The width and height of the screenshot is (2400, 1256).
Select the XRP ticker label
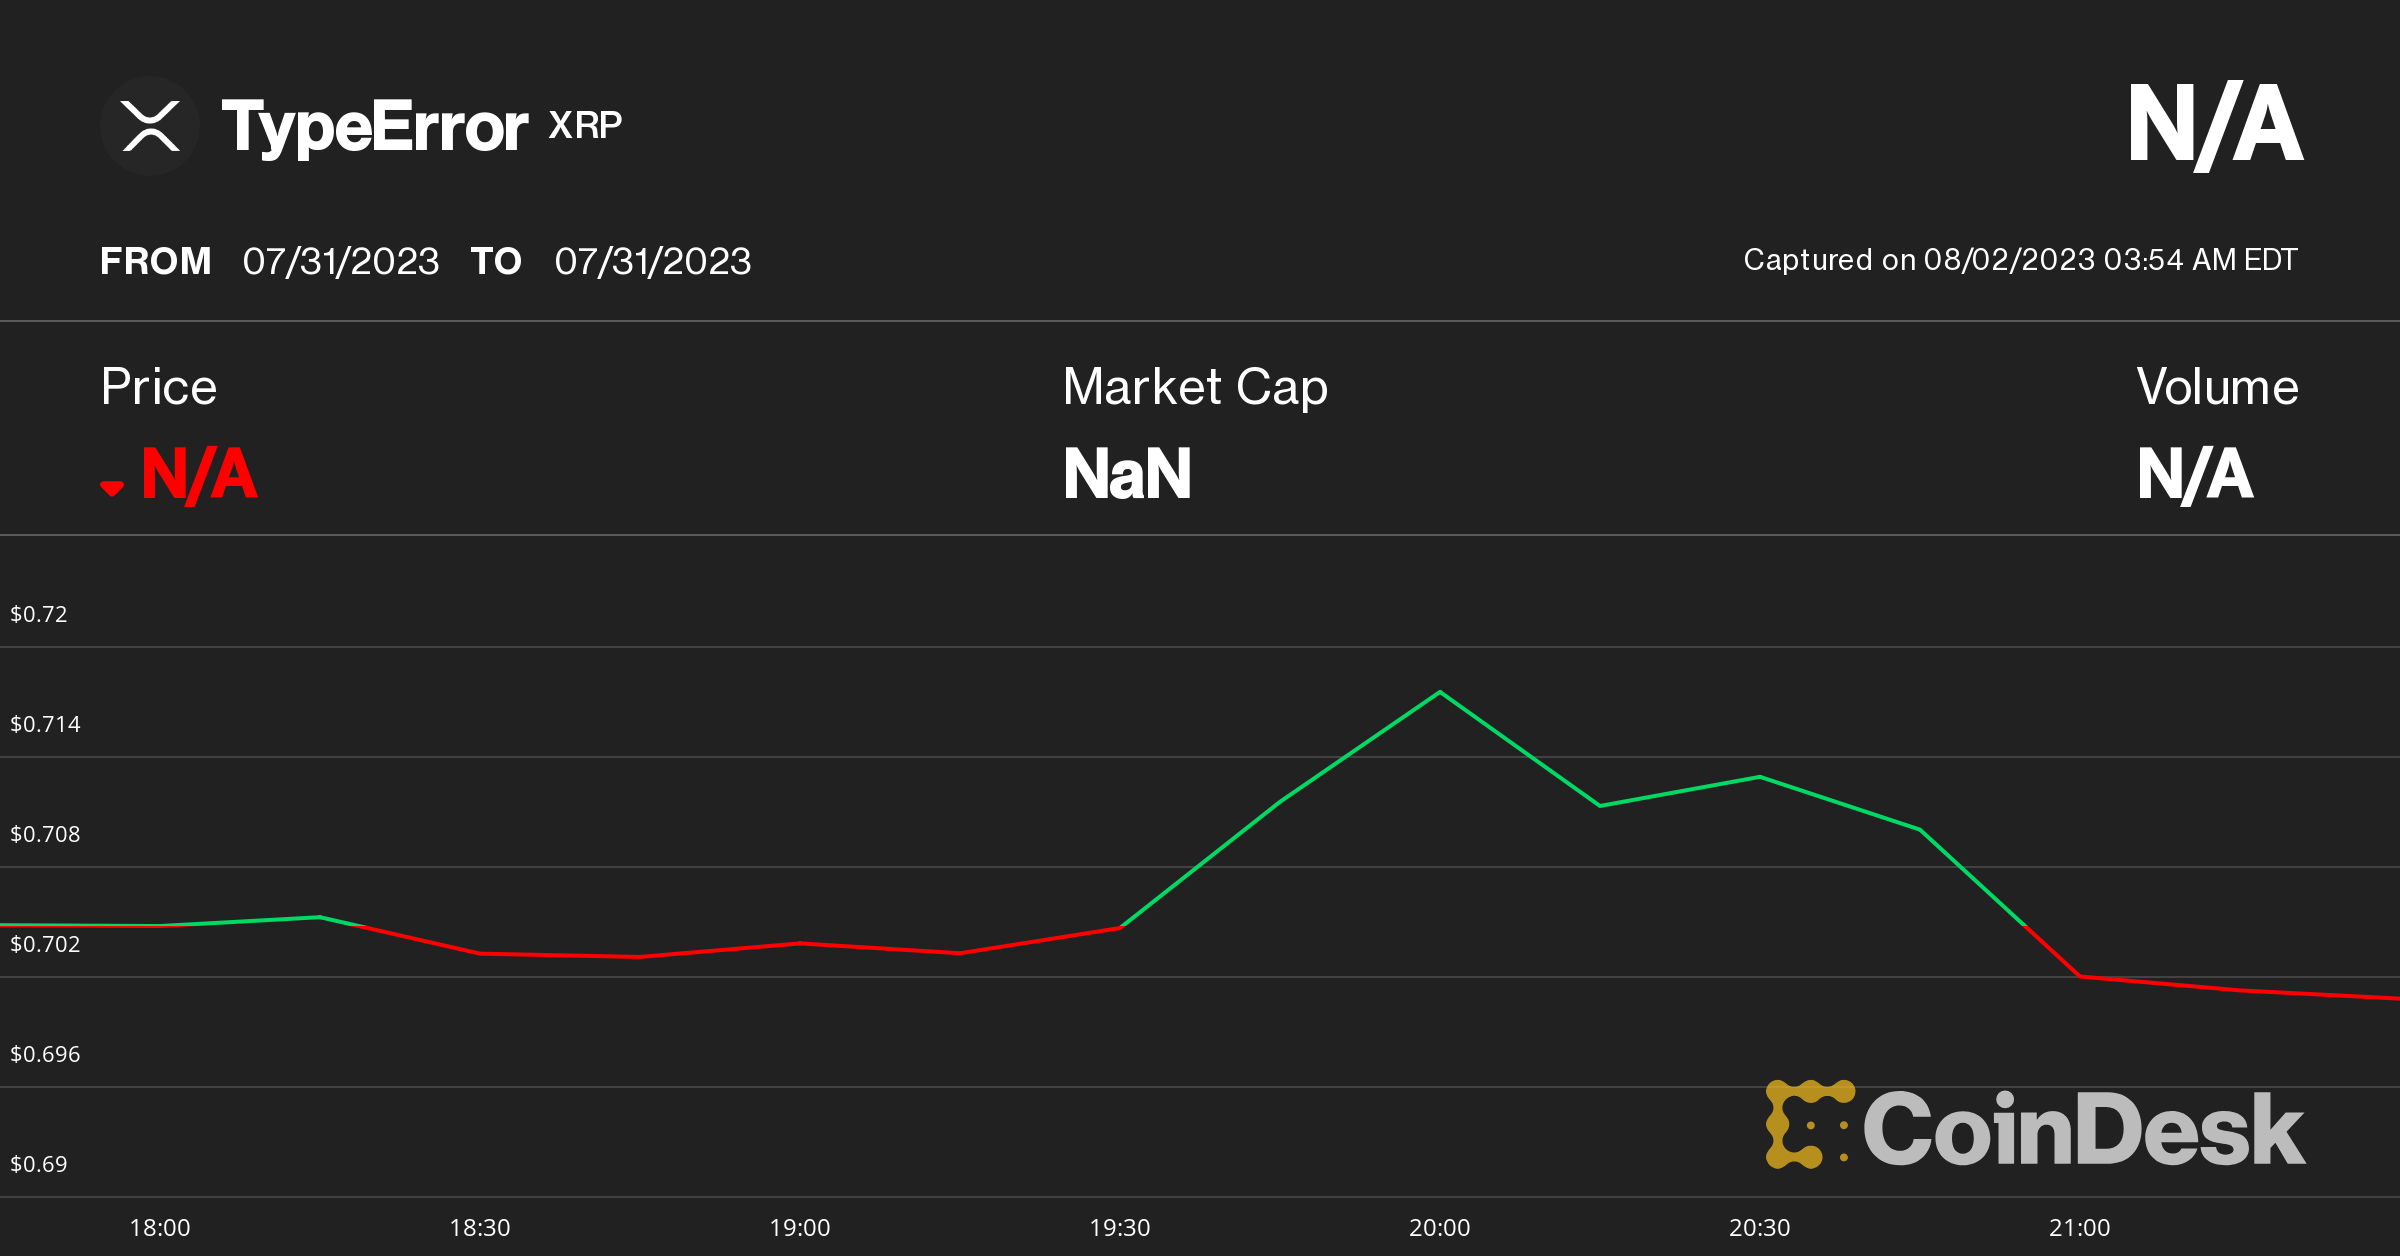(x=585, y=125)
